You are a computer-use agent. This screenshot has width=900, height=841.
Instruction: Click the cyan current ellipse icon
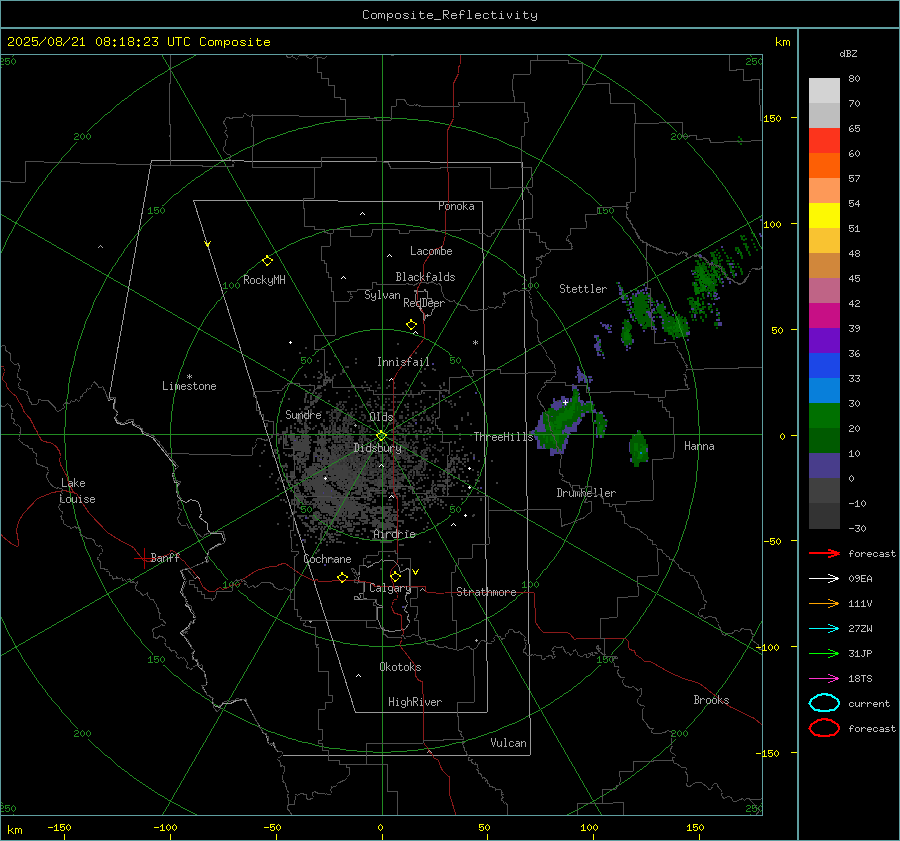(824, 703)
